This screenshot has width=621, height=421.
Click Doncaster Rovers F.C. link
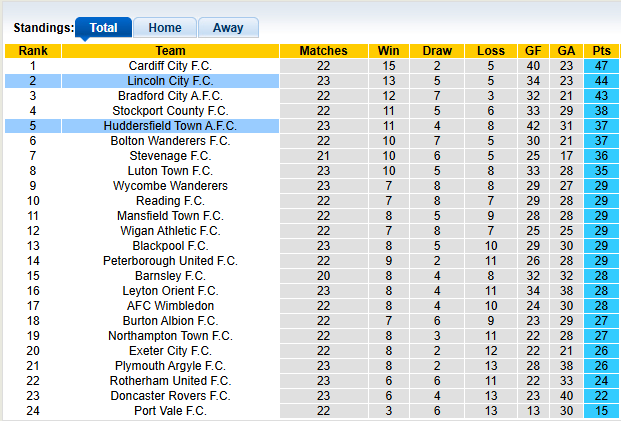click(x=170, y=396)
